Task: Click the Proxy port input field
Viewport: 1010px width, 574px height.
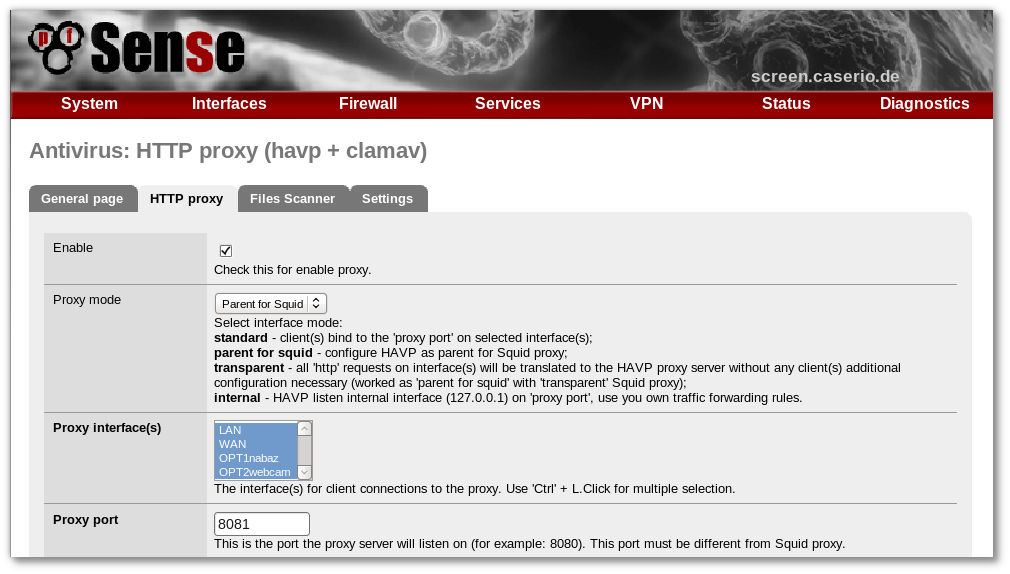Action: pos(262,524)
